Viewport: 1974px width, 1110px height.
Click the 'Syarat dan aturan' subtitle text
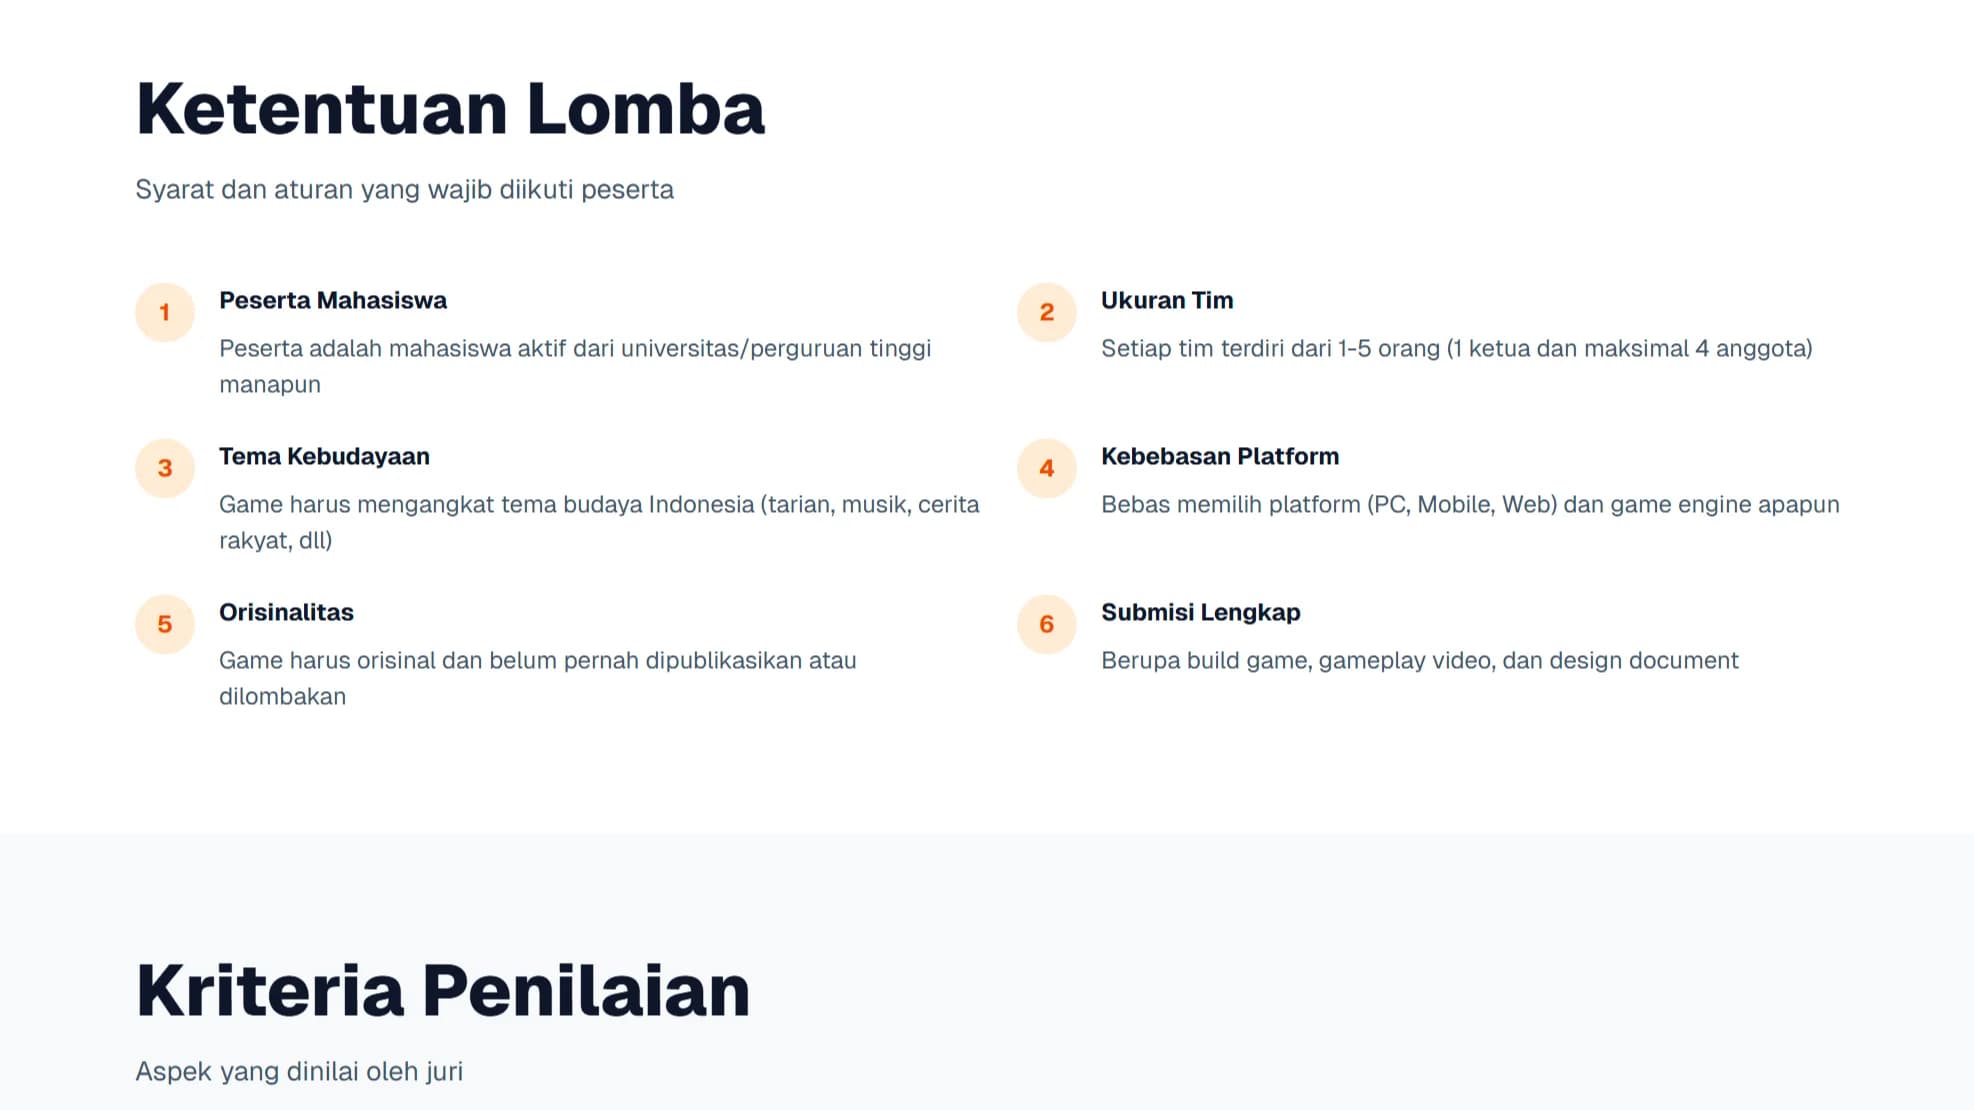coord(404,190)
